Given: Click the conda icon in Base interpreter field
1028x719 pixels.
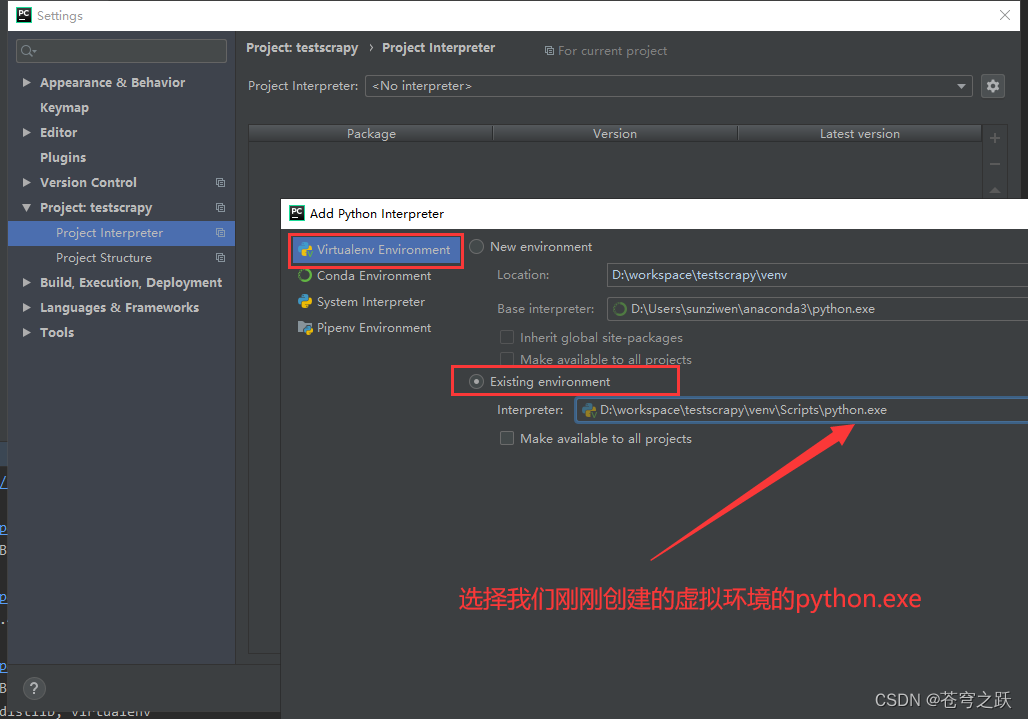Looking at the screenshot, I should click(620, 309).
